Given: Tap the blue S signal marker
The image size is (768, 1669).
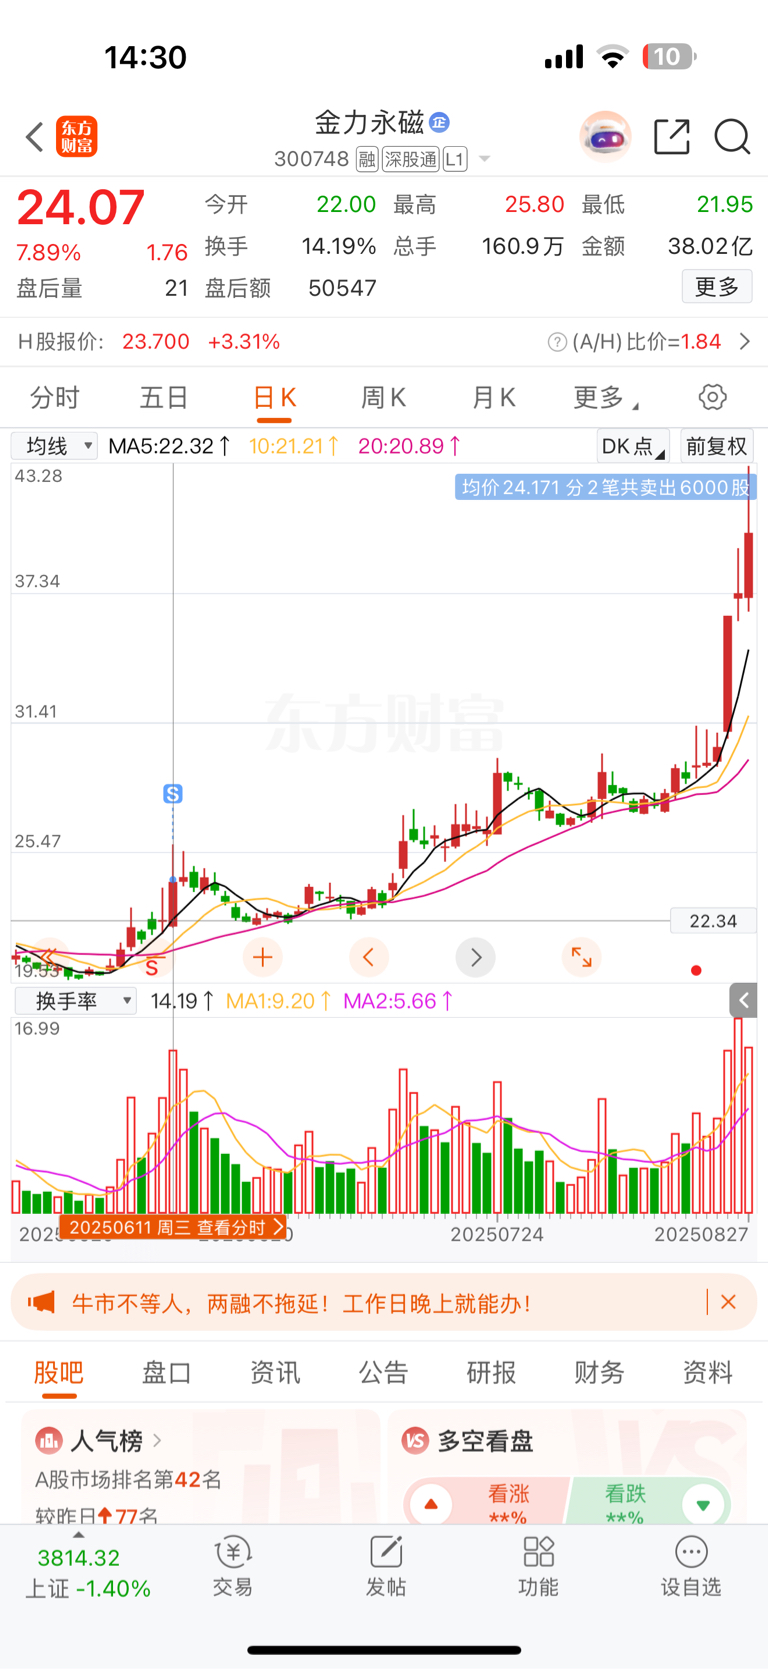Looking at the screenshot, I should click(173, 794).
